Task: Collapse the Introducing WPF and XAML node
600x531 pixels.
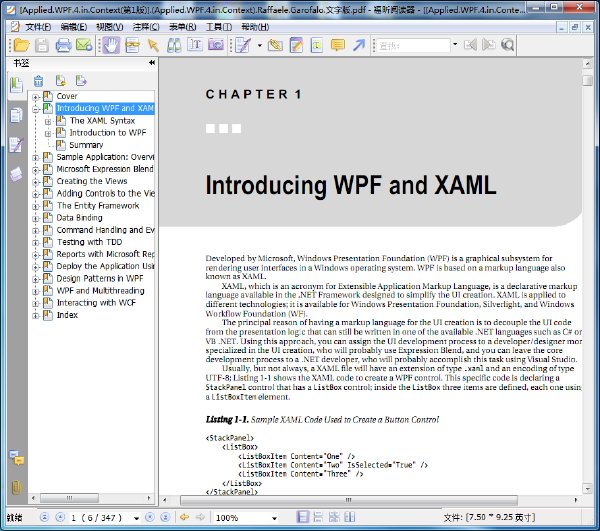Action: coord(36,109)
